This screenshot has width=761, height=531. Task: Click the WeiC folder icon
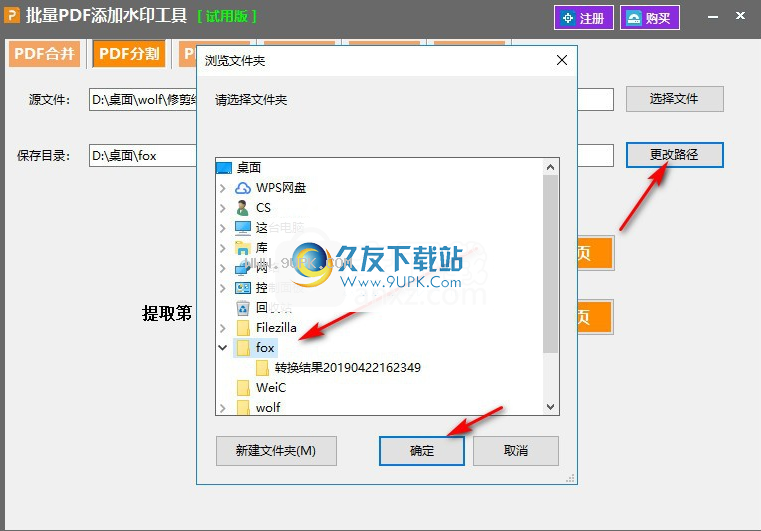pyautogui.click(x=243, y=387)
